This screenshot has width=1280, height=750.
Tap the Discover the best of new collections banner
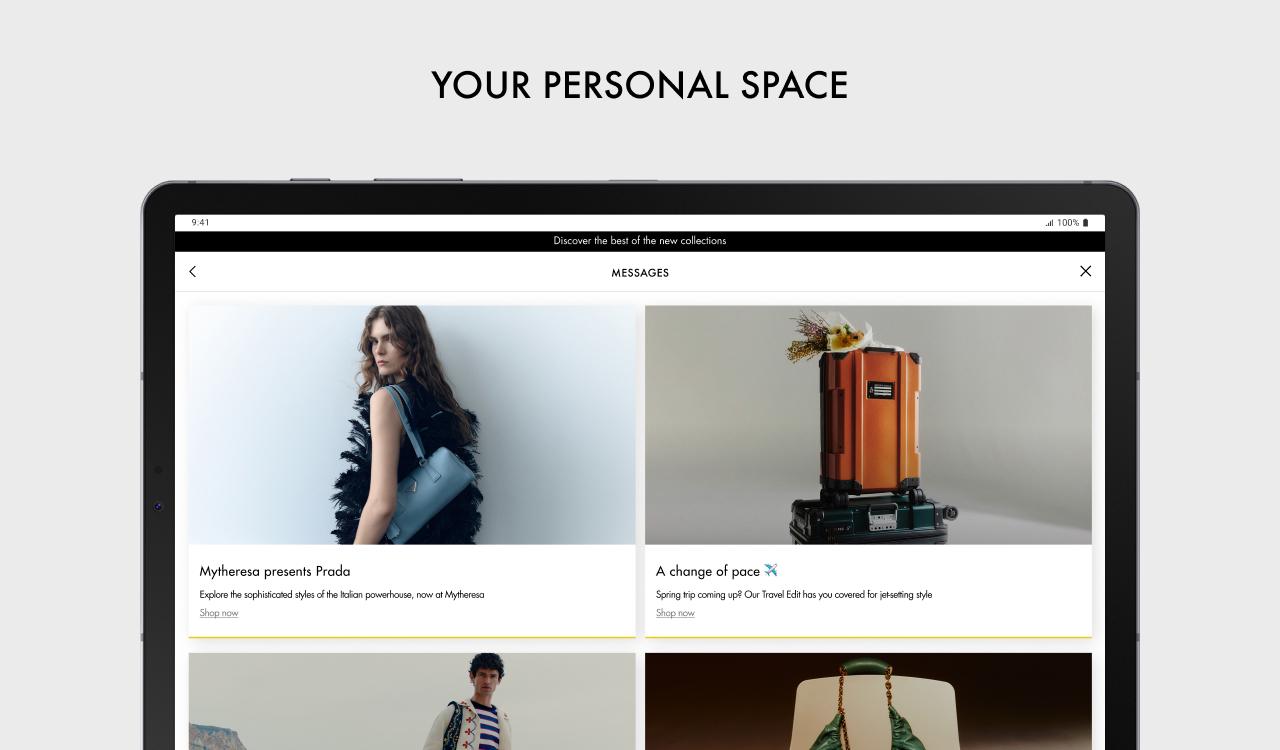640,241
